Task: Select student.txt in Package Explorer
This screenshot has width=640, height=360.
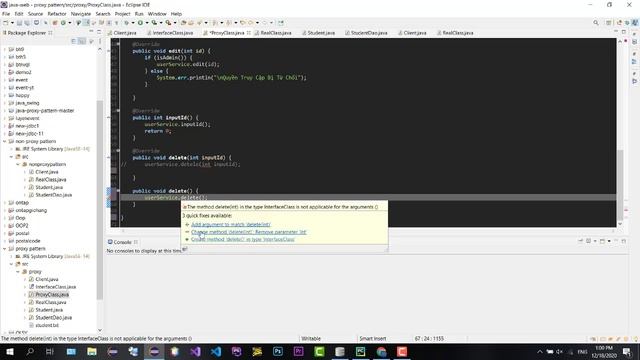Action: pyautogui.click(x=47, y=325)
